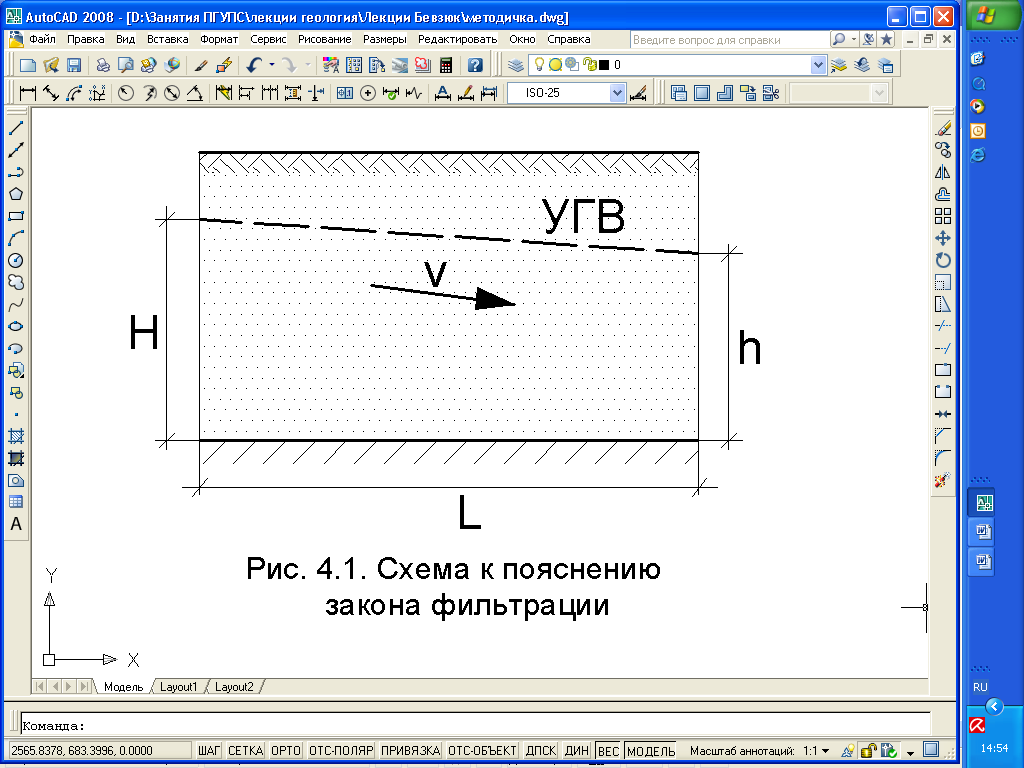Open help search options dropdown arrow
The image size is (1024, 768).
point(854,39)
